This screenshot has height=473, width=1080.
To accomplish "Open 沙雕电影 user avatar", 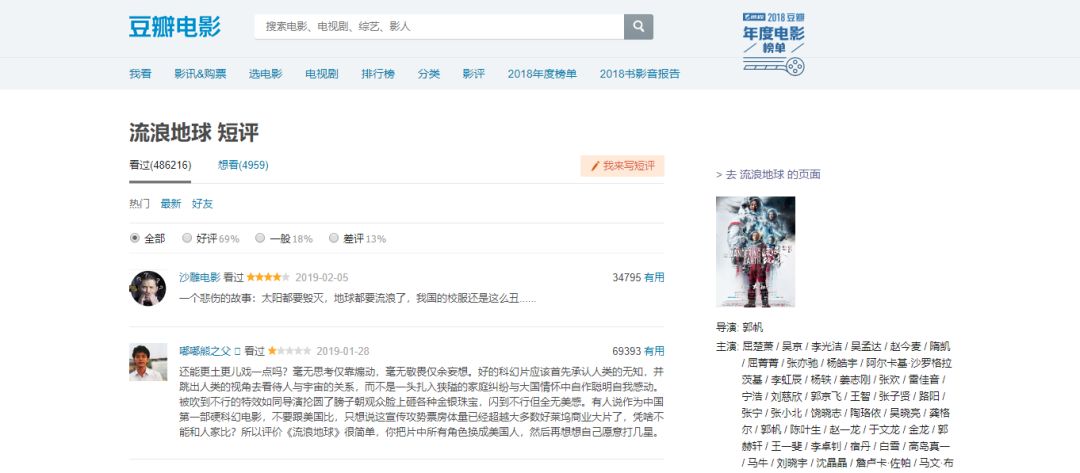I will point(147,288).
